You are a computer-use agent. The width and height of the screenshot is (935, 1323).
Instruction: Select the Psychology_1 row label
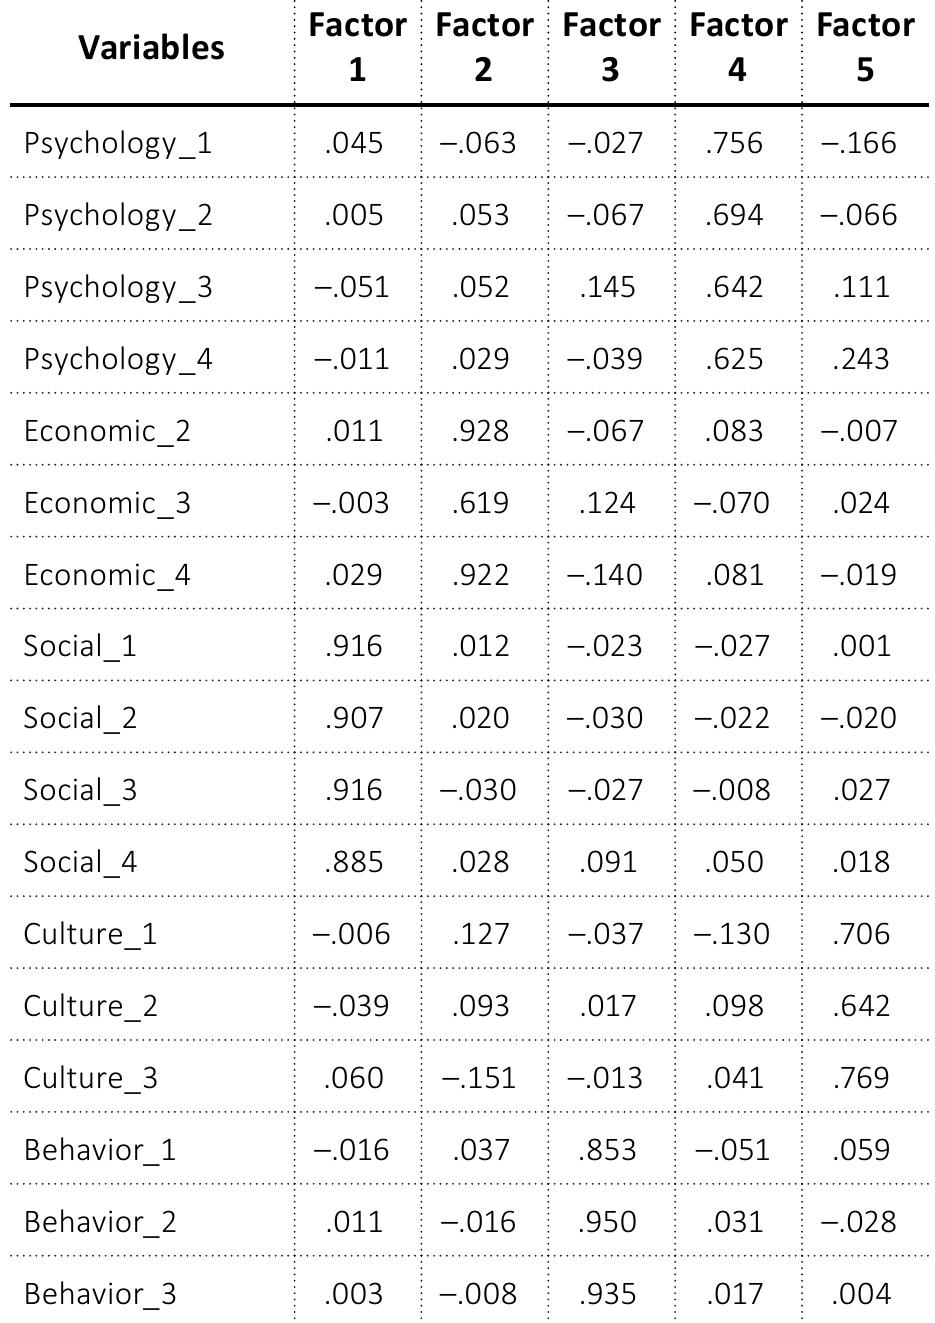tap(118, 143)
